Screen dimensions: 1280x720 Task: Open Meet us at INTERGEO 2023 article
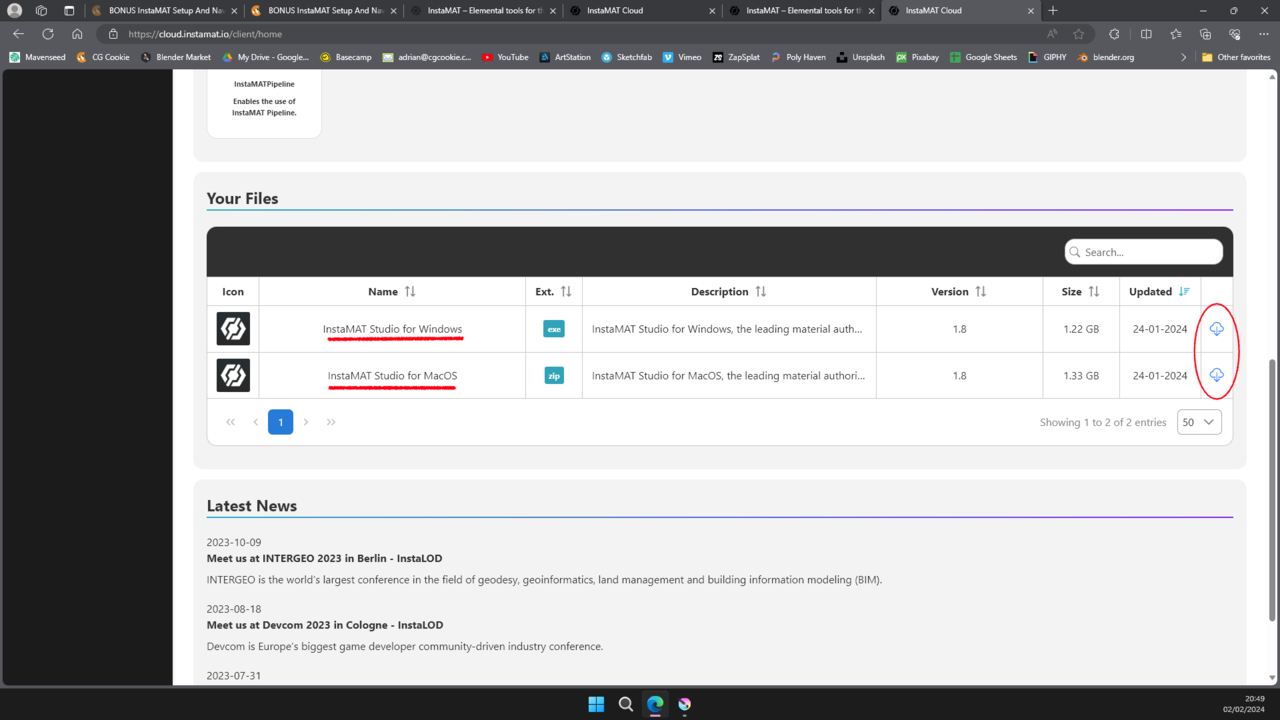[324, 558]
